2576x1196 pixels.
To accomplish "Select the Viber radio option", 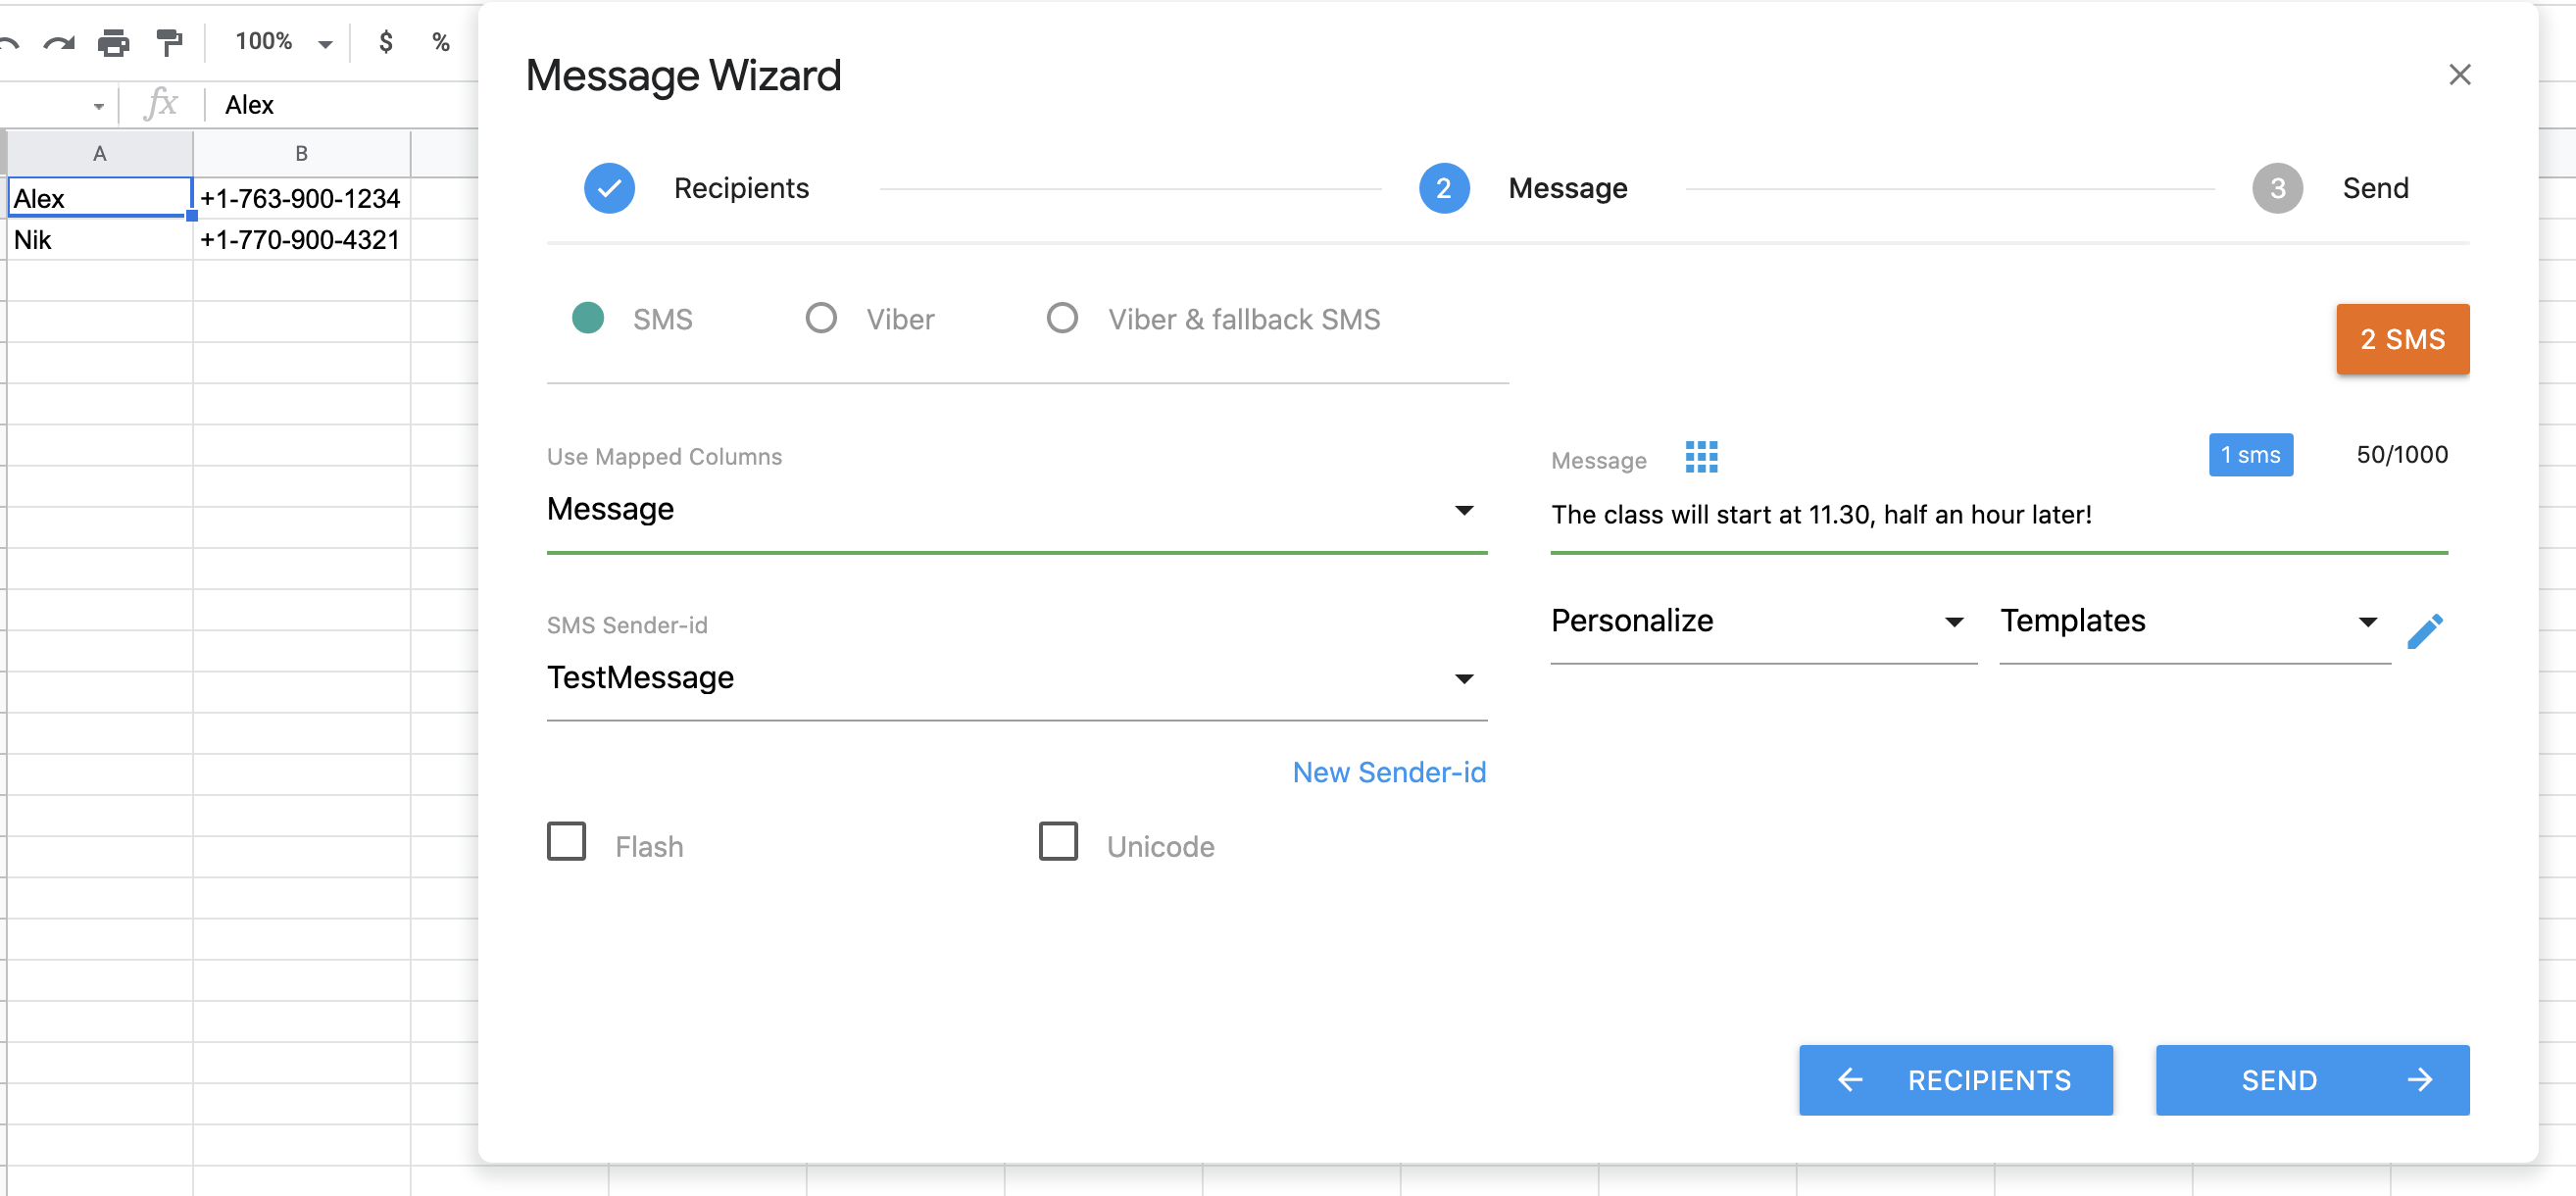I will point(821,318).
